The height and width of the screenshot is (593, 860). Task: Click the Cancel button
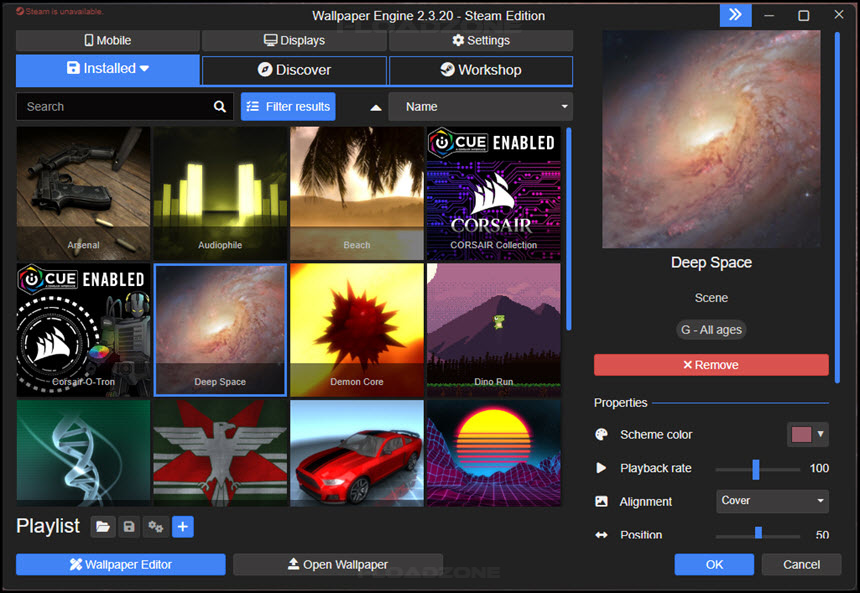tap(801, 564)
